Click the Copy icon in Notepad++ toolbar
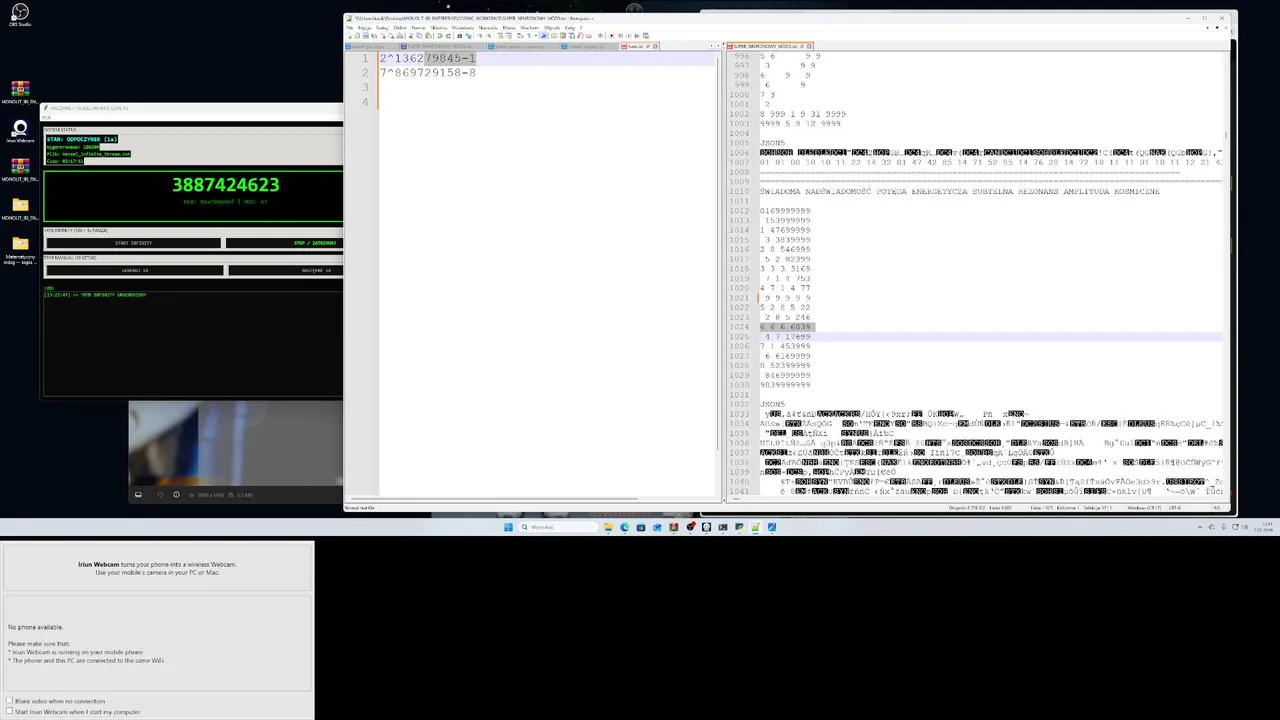1280x720 pixels. click(x=419, y=36)
